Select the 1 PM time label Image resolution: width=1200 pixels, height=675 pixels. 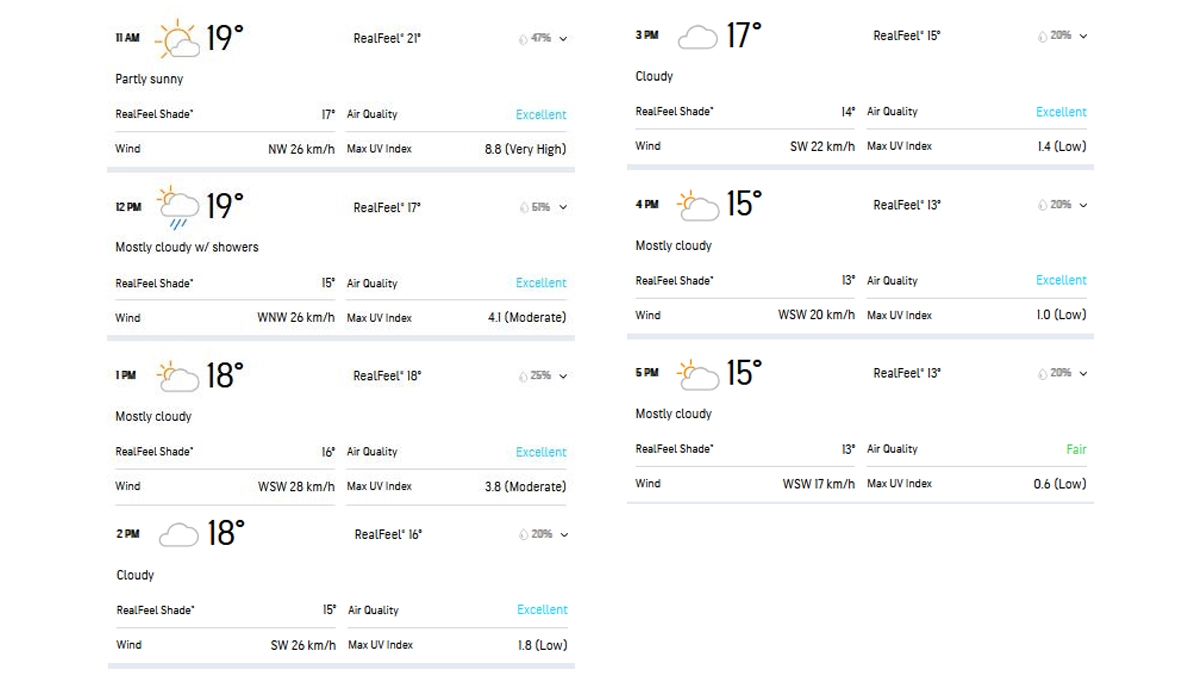[x=125, y=376]
